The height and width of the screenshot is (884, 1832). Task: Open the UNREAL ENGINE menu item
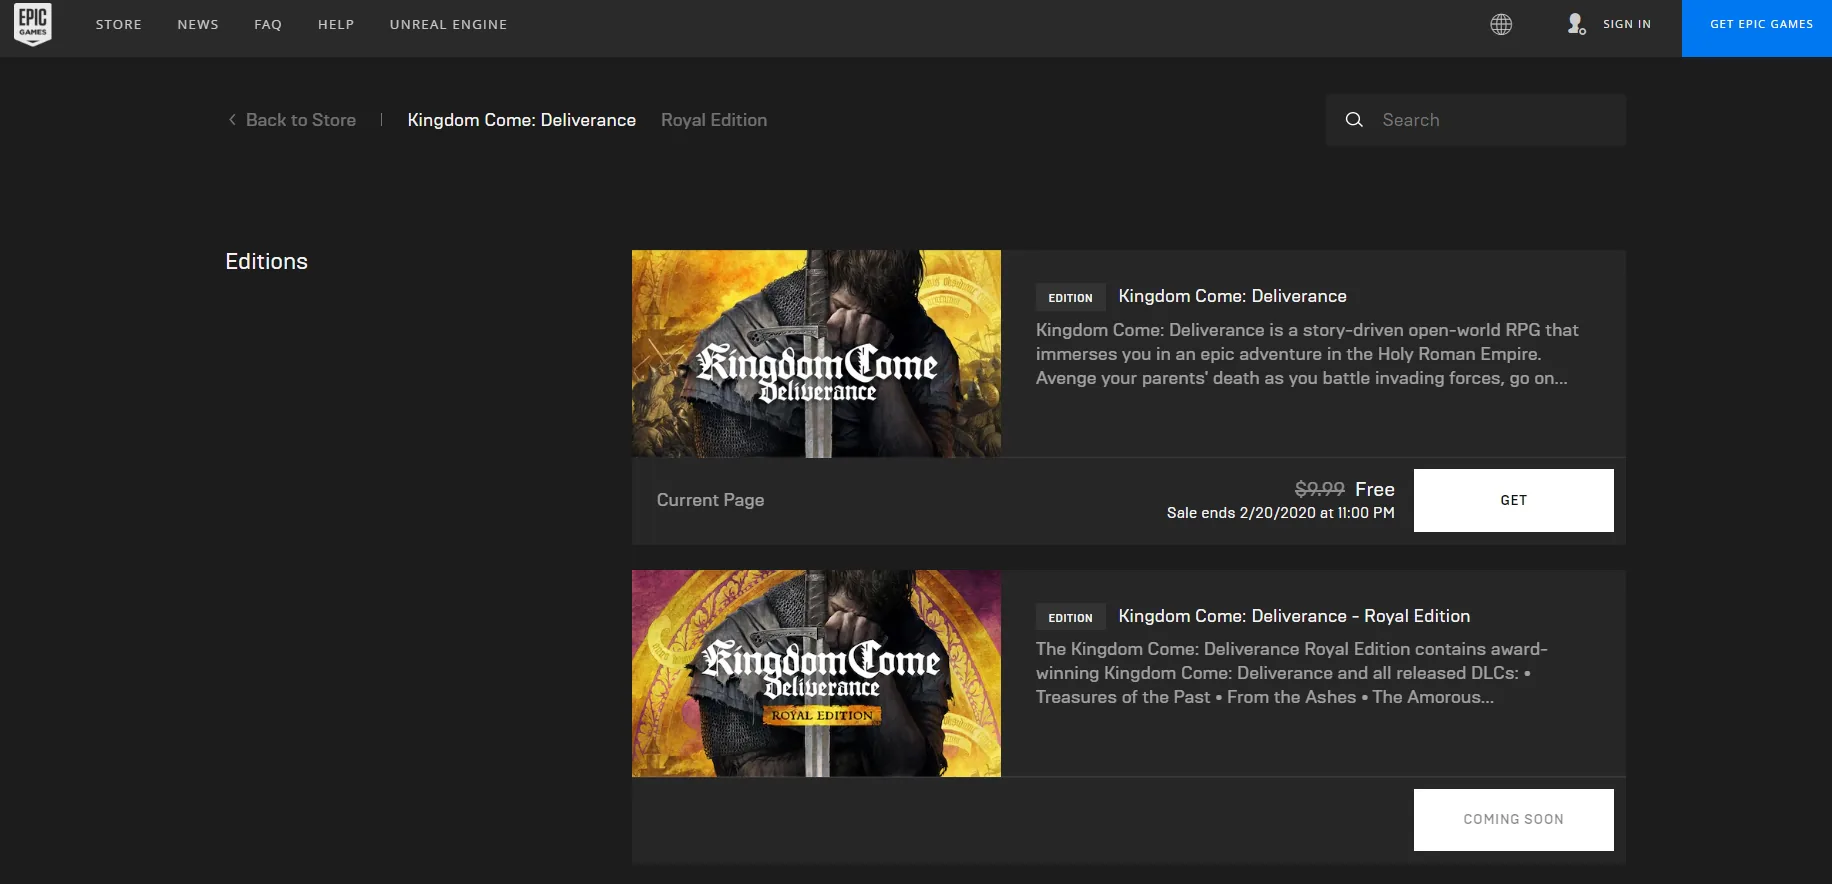point(448,24)
